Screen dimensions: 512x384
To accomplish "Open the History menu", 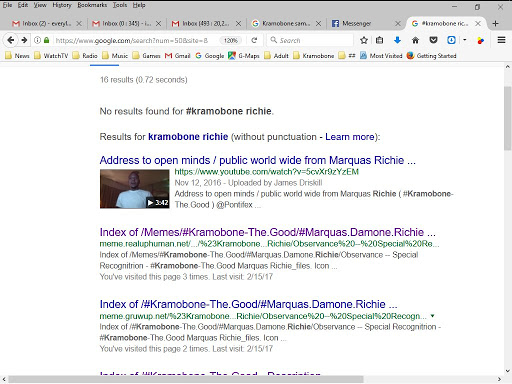I will point(62,5).
